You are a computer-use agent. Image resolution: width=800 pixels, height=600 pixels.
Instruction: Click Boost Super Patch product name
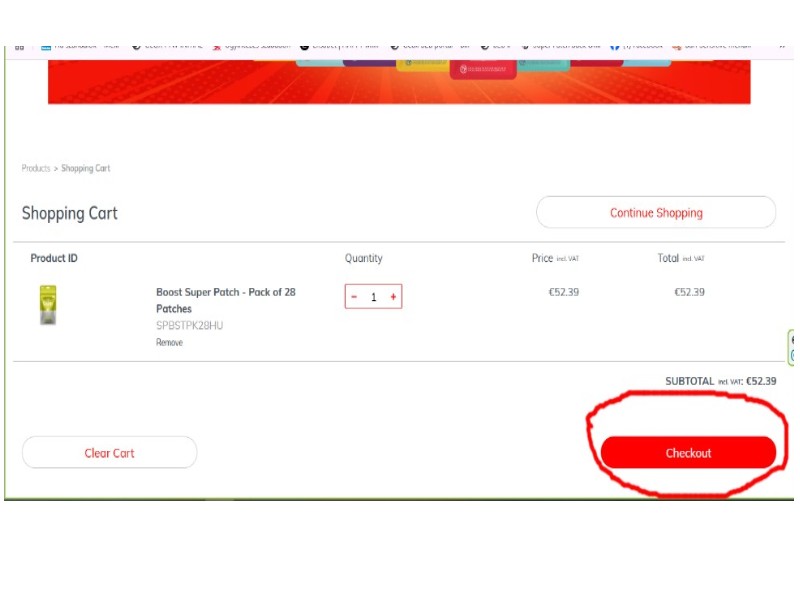[x=226, y=300]
